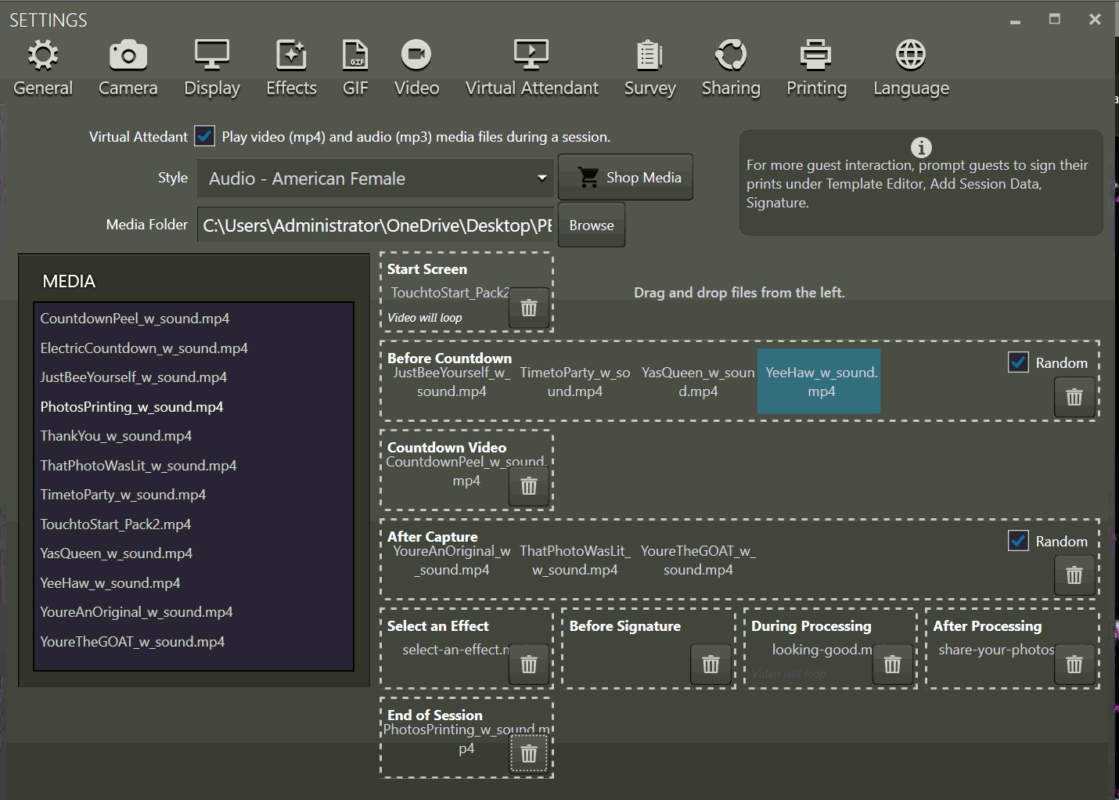Screen dimensions: 1119x800
Task: Click the Browse button
Action: (x=592, y=225)
